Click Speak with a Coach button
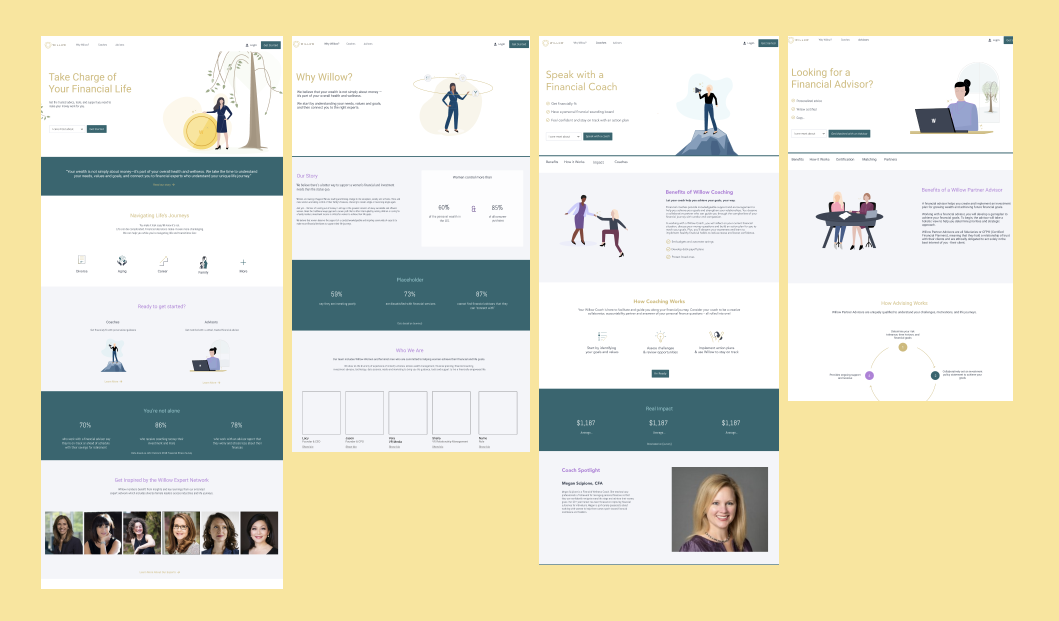The height and width of the screenshot is (621, 1059). pos(598,136)
